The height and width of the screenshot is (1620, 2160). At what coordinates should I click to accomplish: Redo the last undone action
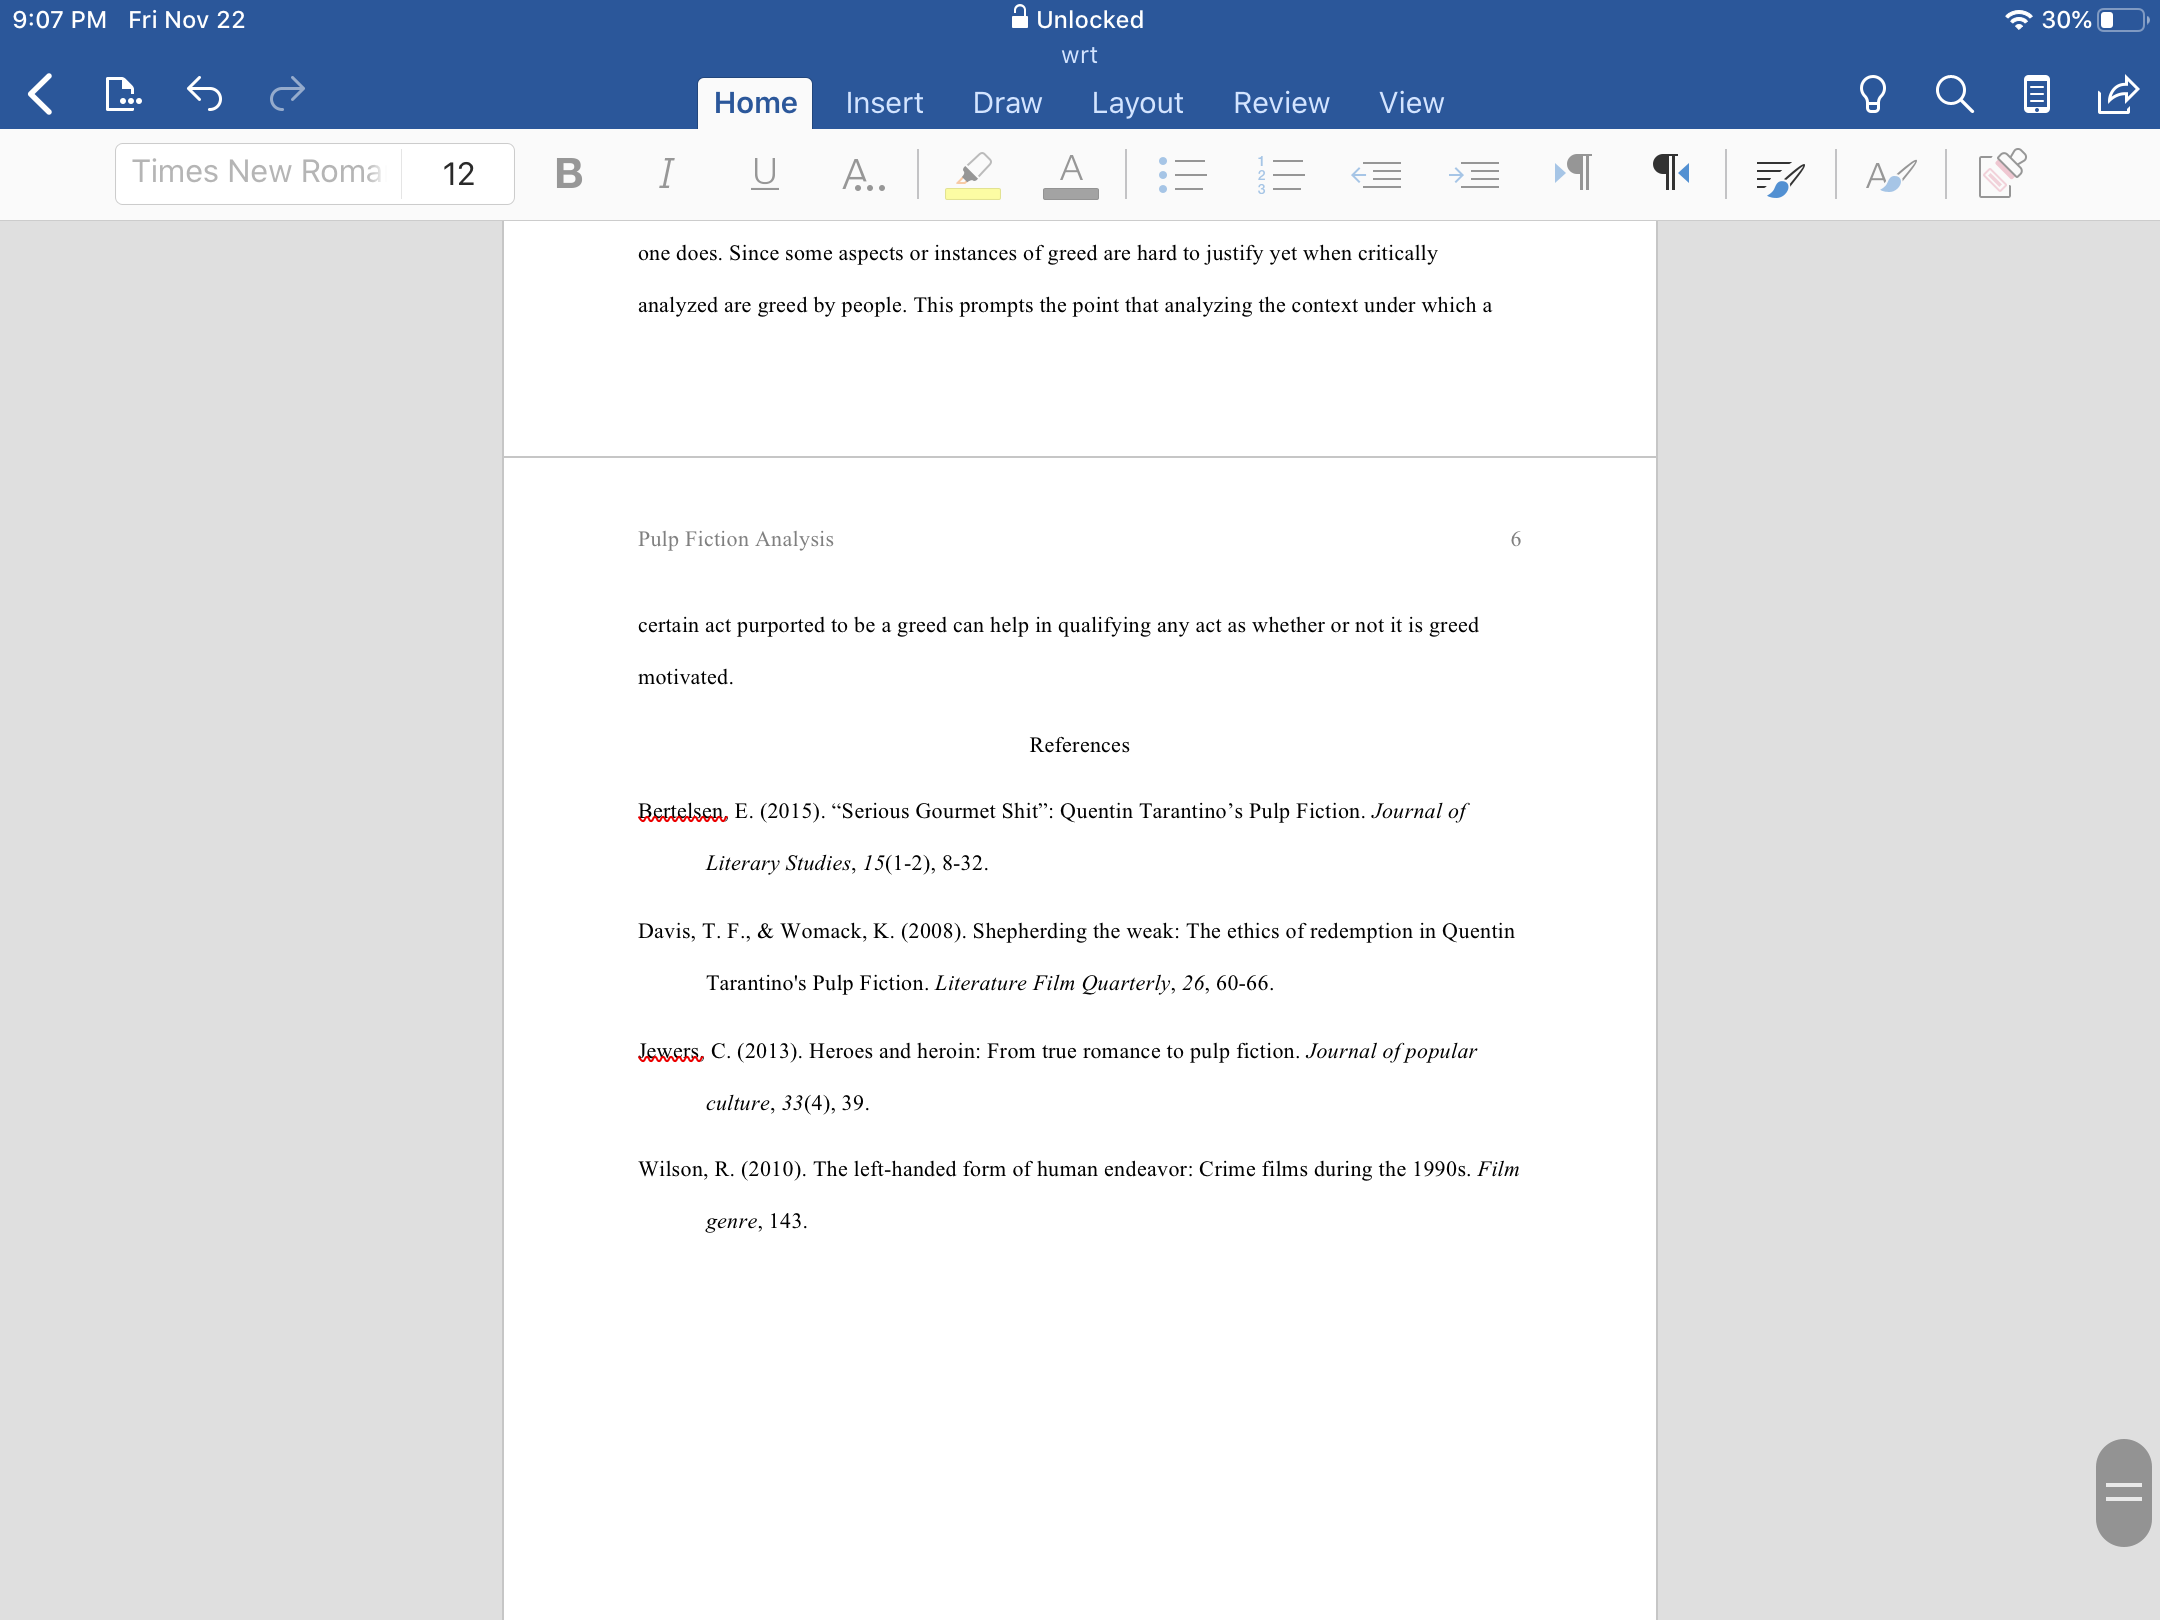point(287,95)
